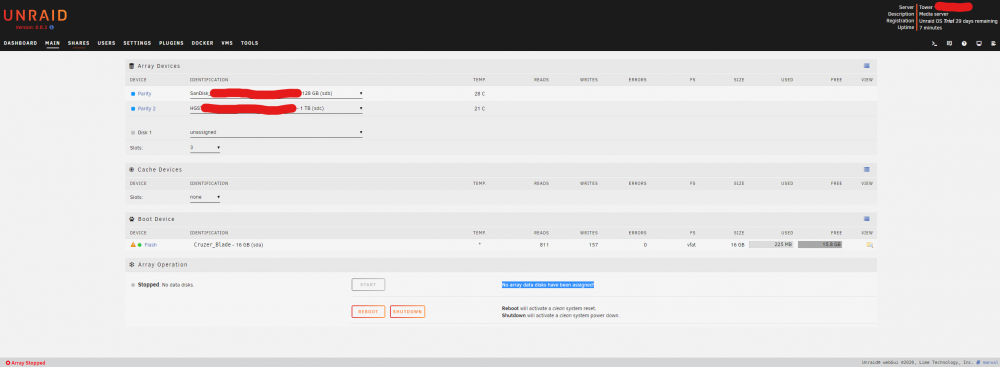Click the Reboot button
The width and height of the screenshot is (1000, 367).
click(x=368, y=311)
